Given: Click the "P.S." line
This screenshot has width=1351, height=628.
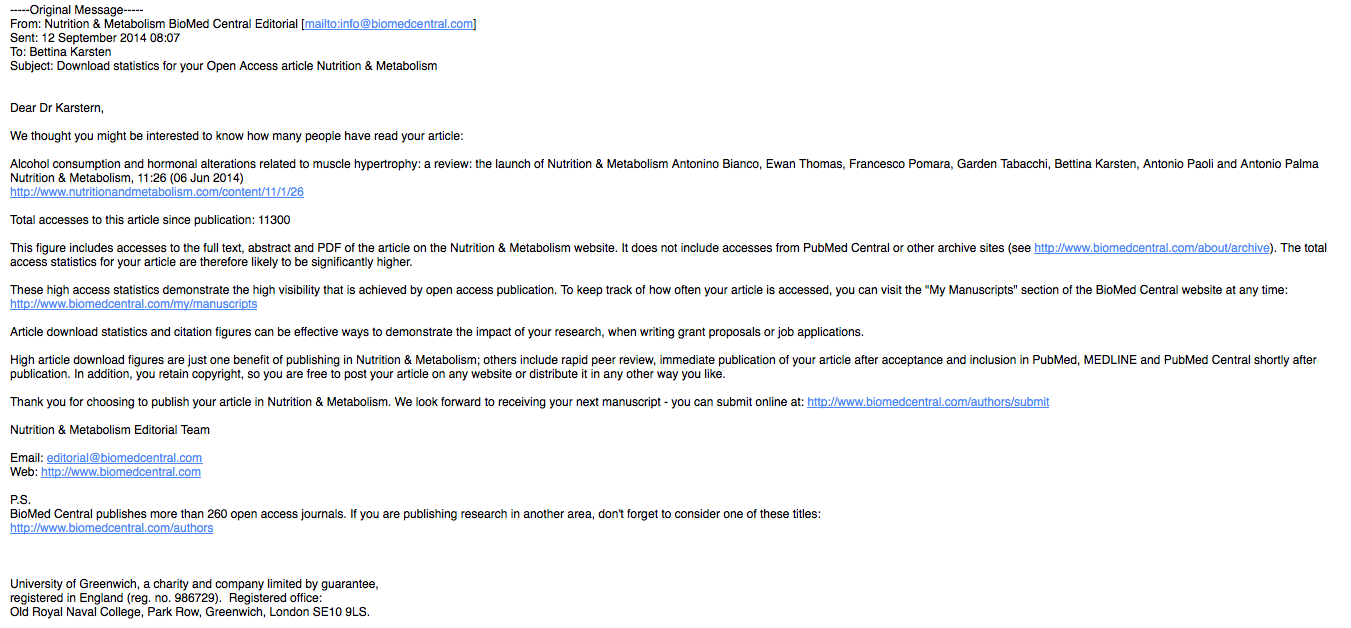Looking at the screenshot, I should (x=20, y=500).
